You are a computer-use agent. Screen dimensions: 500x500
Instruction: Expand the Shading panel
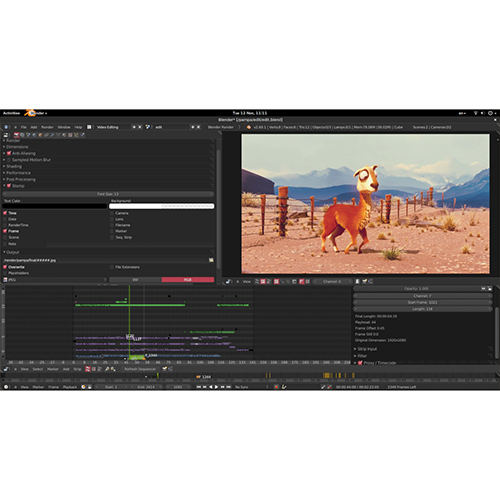pos(14,166)
